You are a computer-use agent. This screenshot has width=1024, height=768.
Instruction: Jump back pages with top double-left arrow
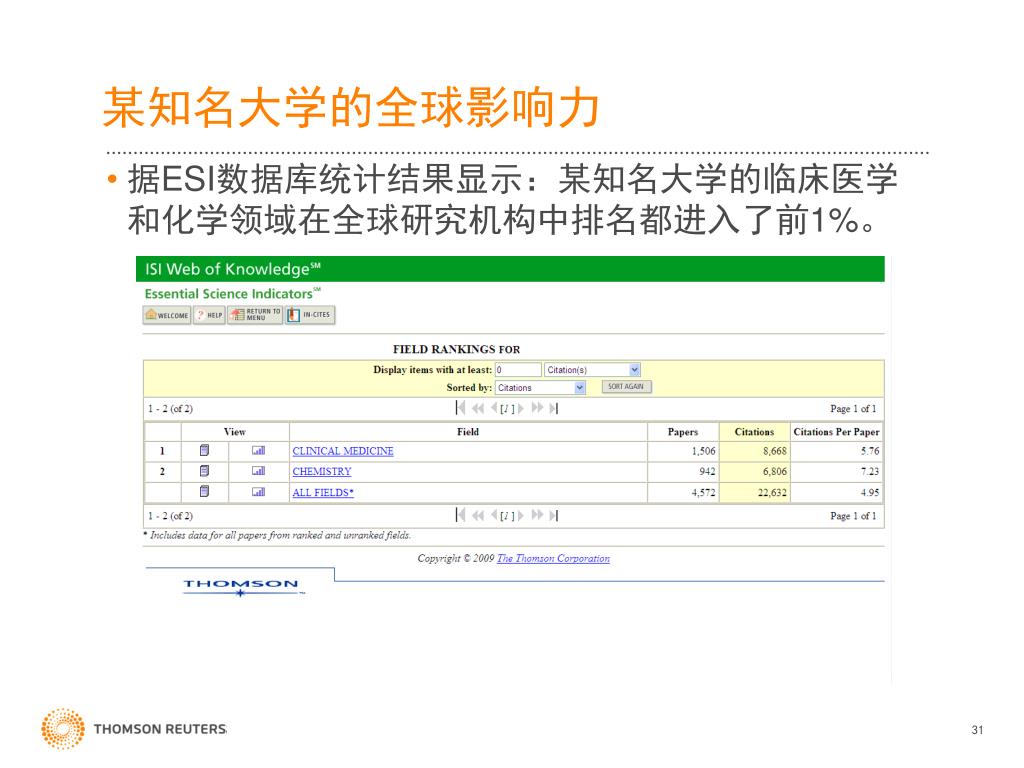pos(478,408)
